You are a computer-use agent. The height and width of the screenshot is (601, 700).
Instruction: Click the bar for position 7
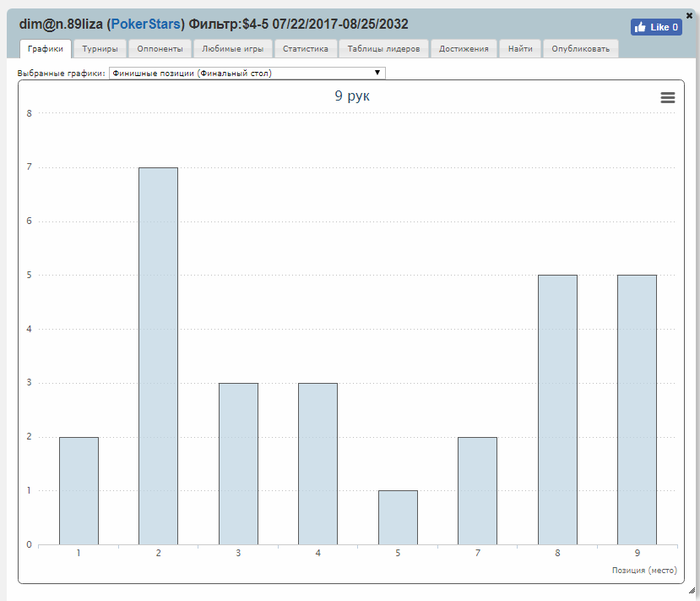477,491
